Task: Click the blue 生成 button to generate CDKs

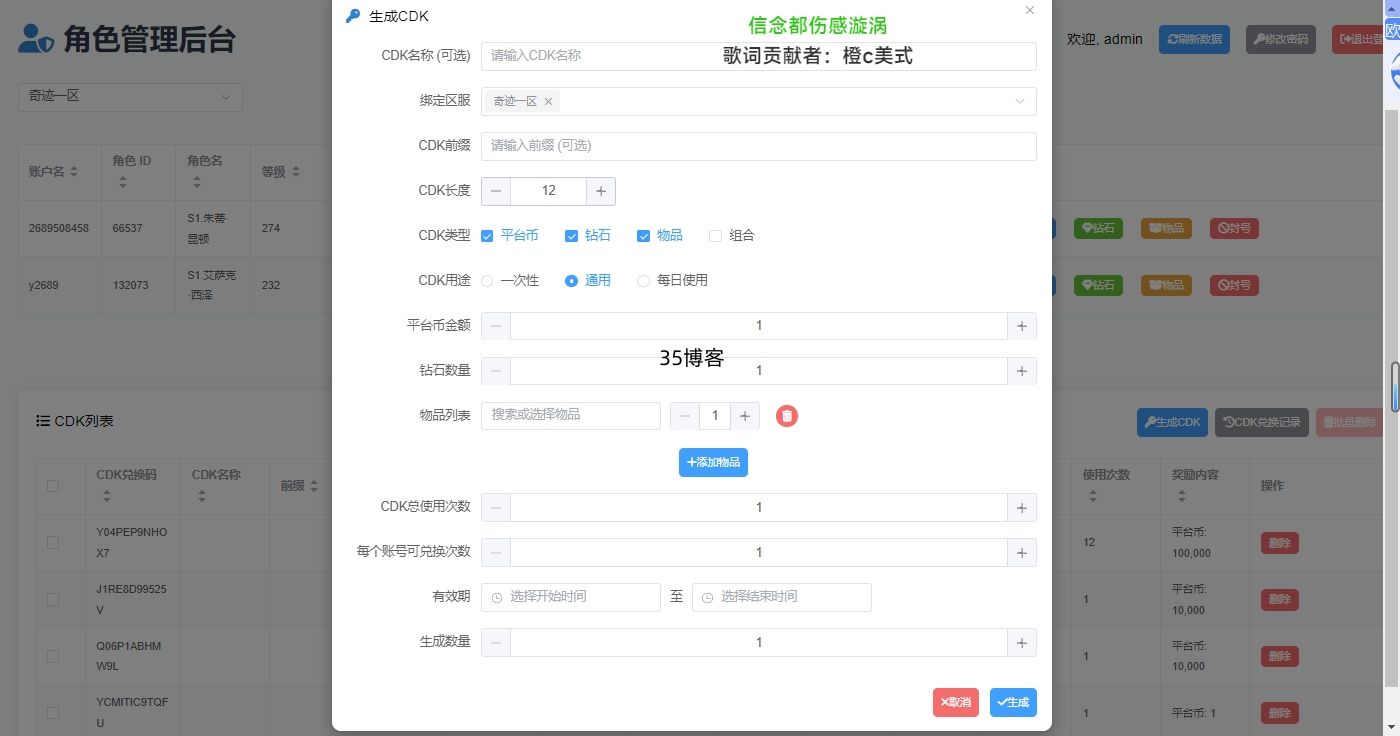Action: [1012, 702]
